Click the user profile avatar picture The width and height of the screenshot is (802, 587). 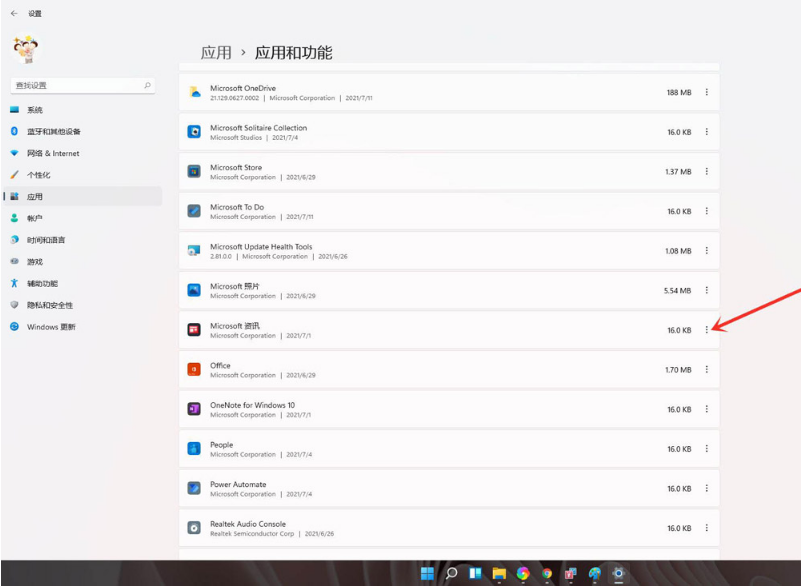tap(26, 50)
